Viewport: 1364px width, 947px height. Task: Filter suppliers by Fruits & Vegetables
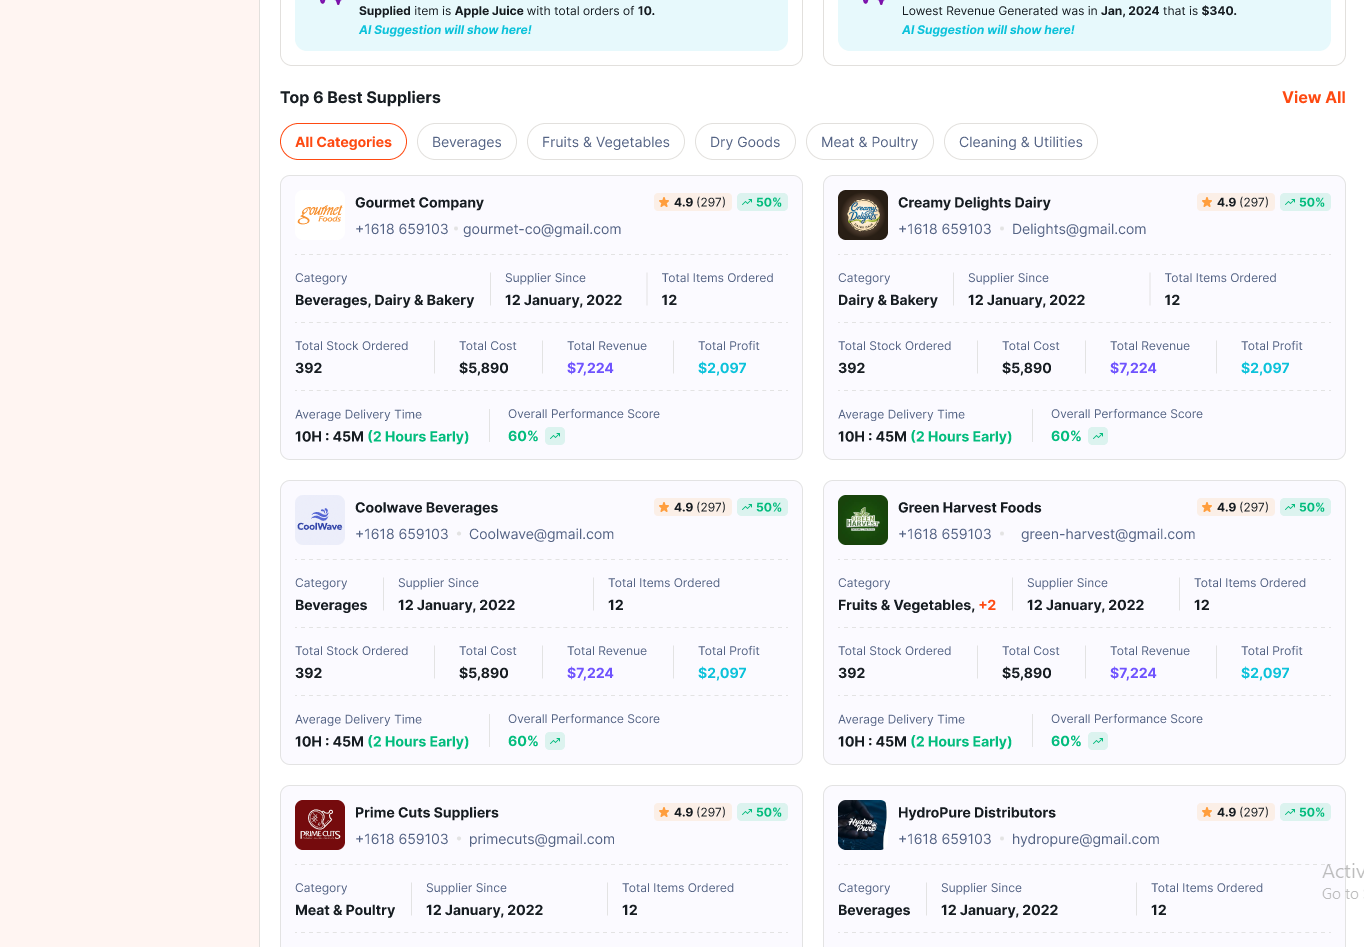(x=605, y=142)
